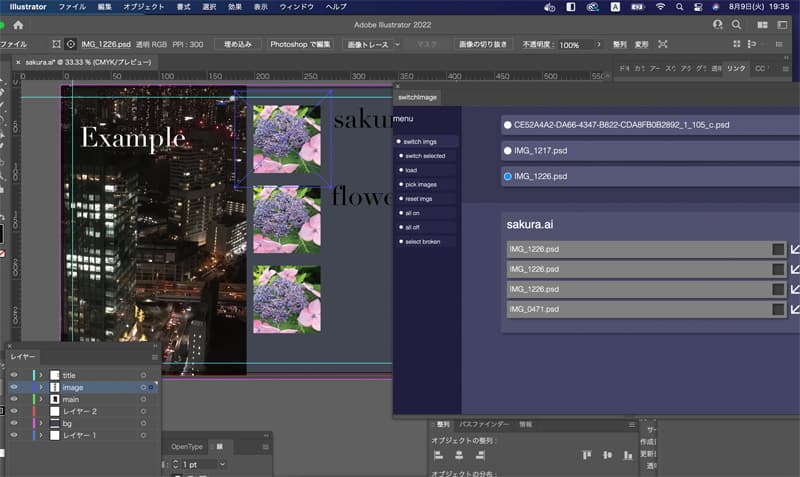Tick the checkbox on IMG_0471.psd row
The width and height of the screenshot is (800, 477).
click(x=778, y=309)
